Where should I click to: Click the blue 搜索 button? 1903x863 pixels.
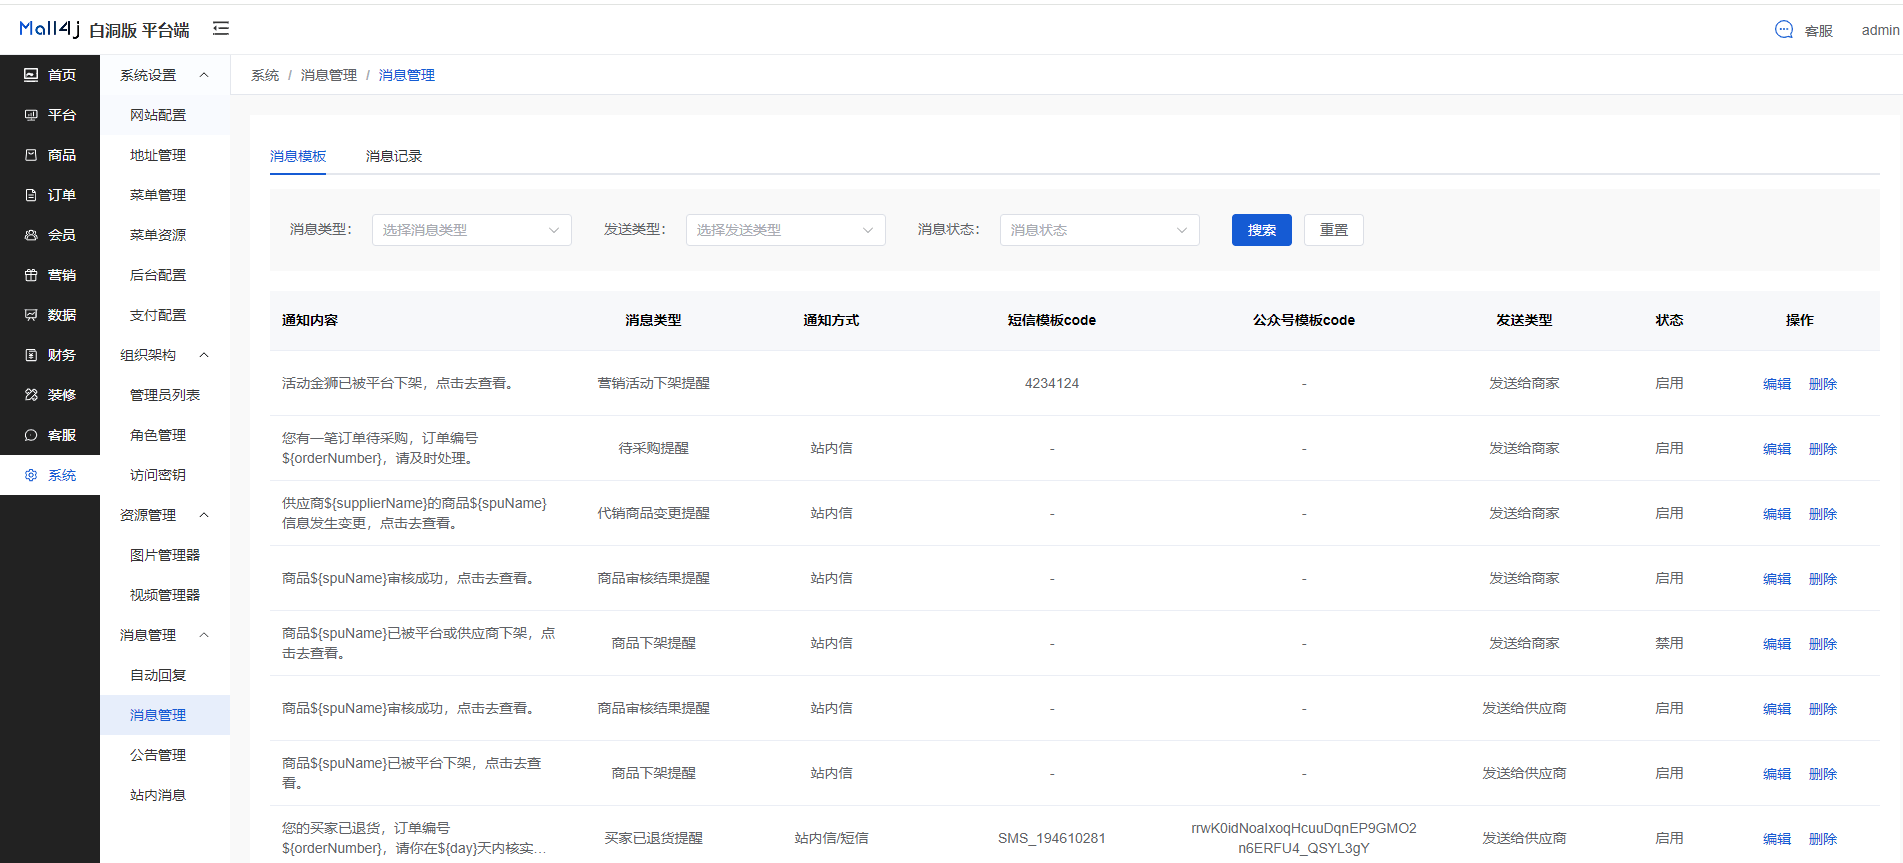point(1262,230)
